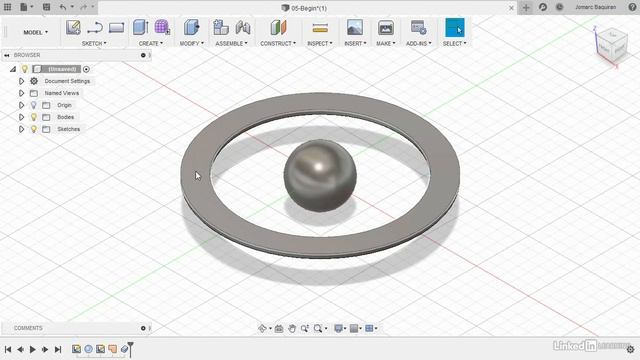Expand the Named Views node
This screenshot has width=640, height=360.
click(x=22, y=93)
